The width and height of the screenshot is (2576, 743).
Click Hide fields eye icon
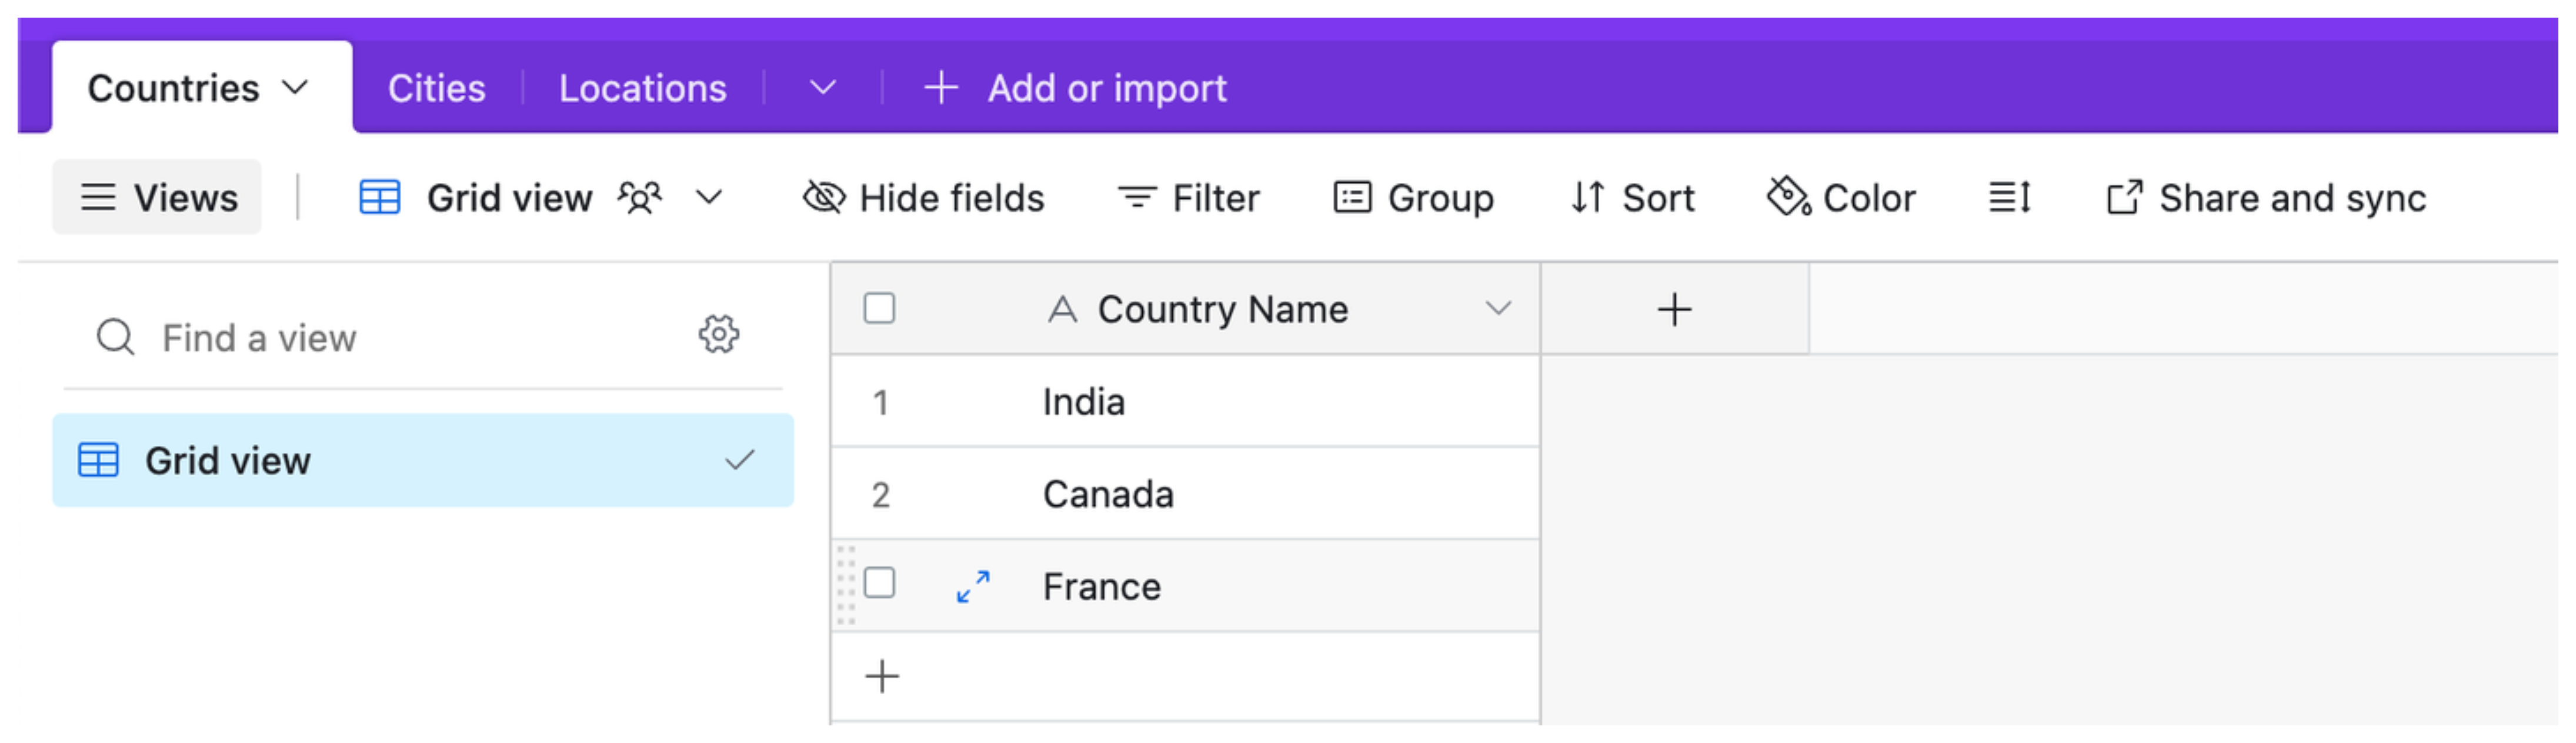pos(824,198)
